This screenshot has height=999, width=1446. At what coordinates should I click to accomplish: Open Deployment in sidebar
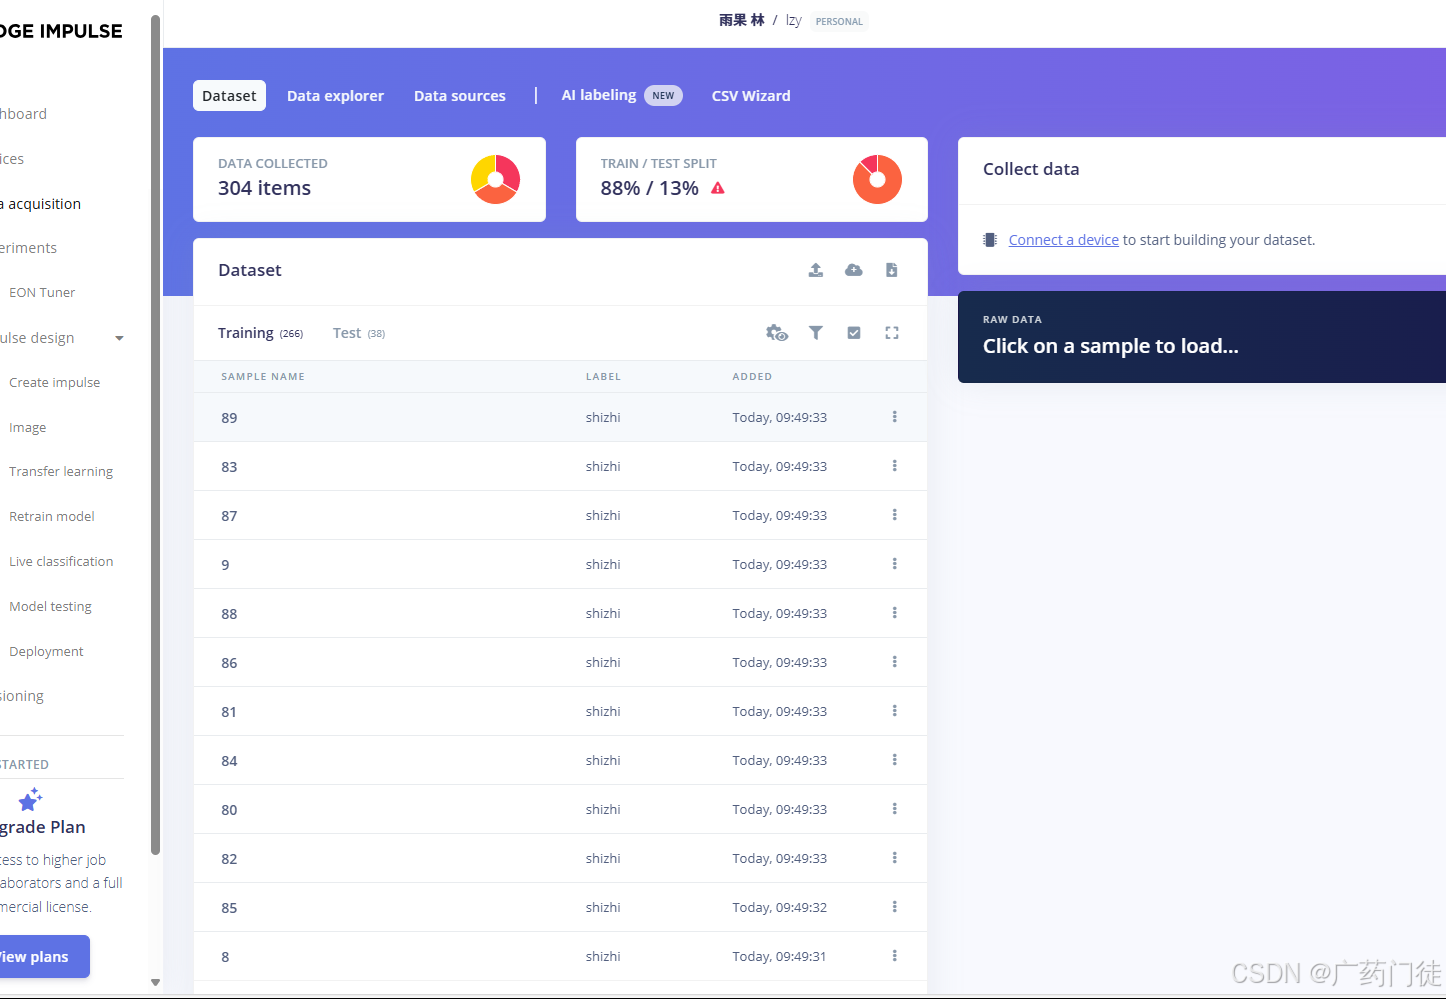46,651
